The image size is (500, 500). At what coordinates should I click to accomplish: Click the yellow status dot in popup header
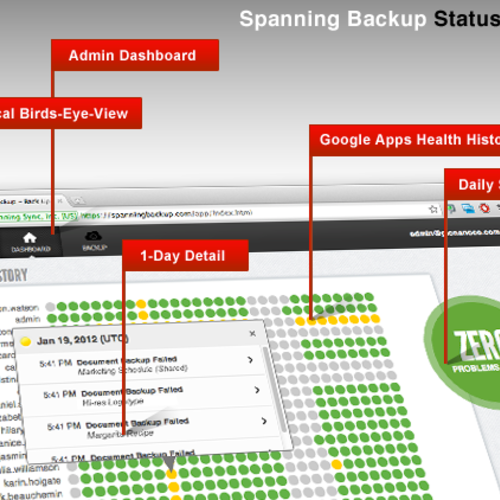pos(26,341)
